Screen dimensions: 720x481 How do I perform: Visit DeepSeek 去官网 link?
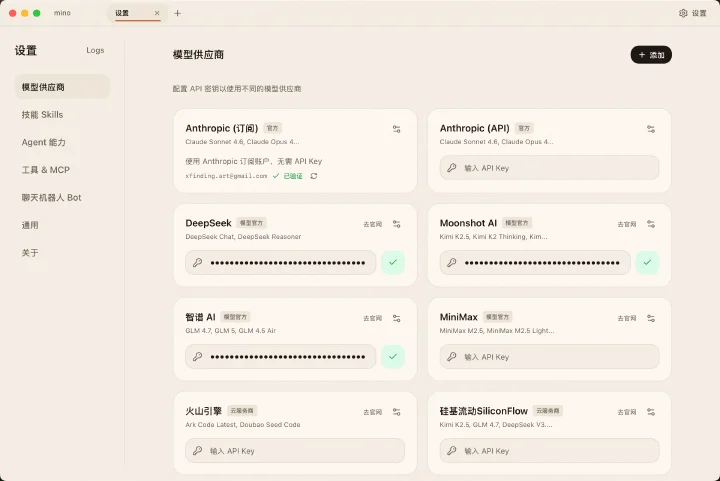(372, 224)
